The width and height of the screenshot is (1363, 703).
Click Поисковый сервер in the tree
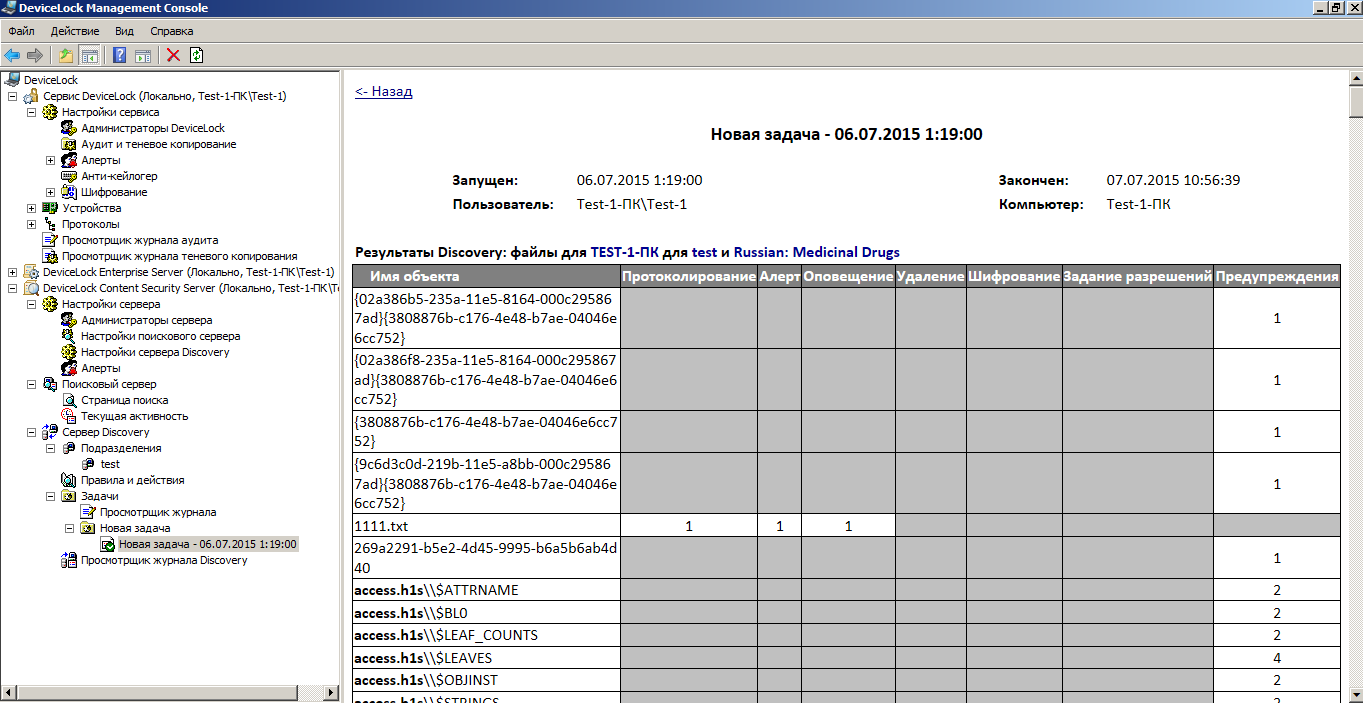[x=109, y=384]
